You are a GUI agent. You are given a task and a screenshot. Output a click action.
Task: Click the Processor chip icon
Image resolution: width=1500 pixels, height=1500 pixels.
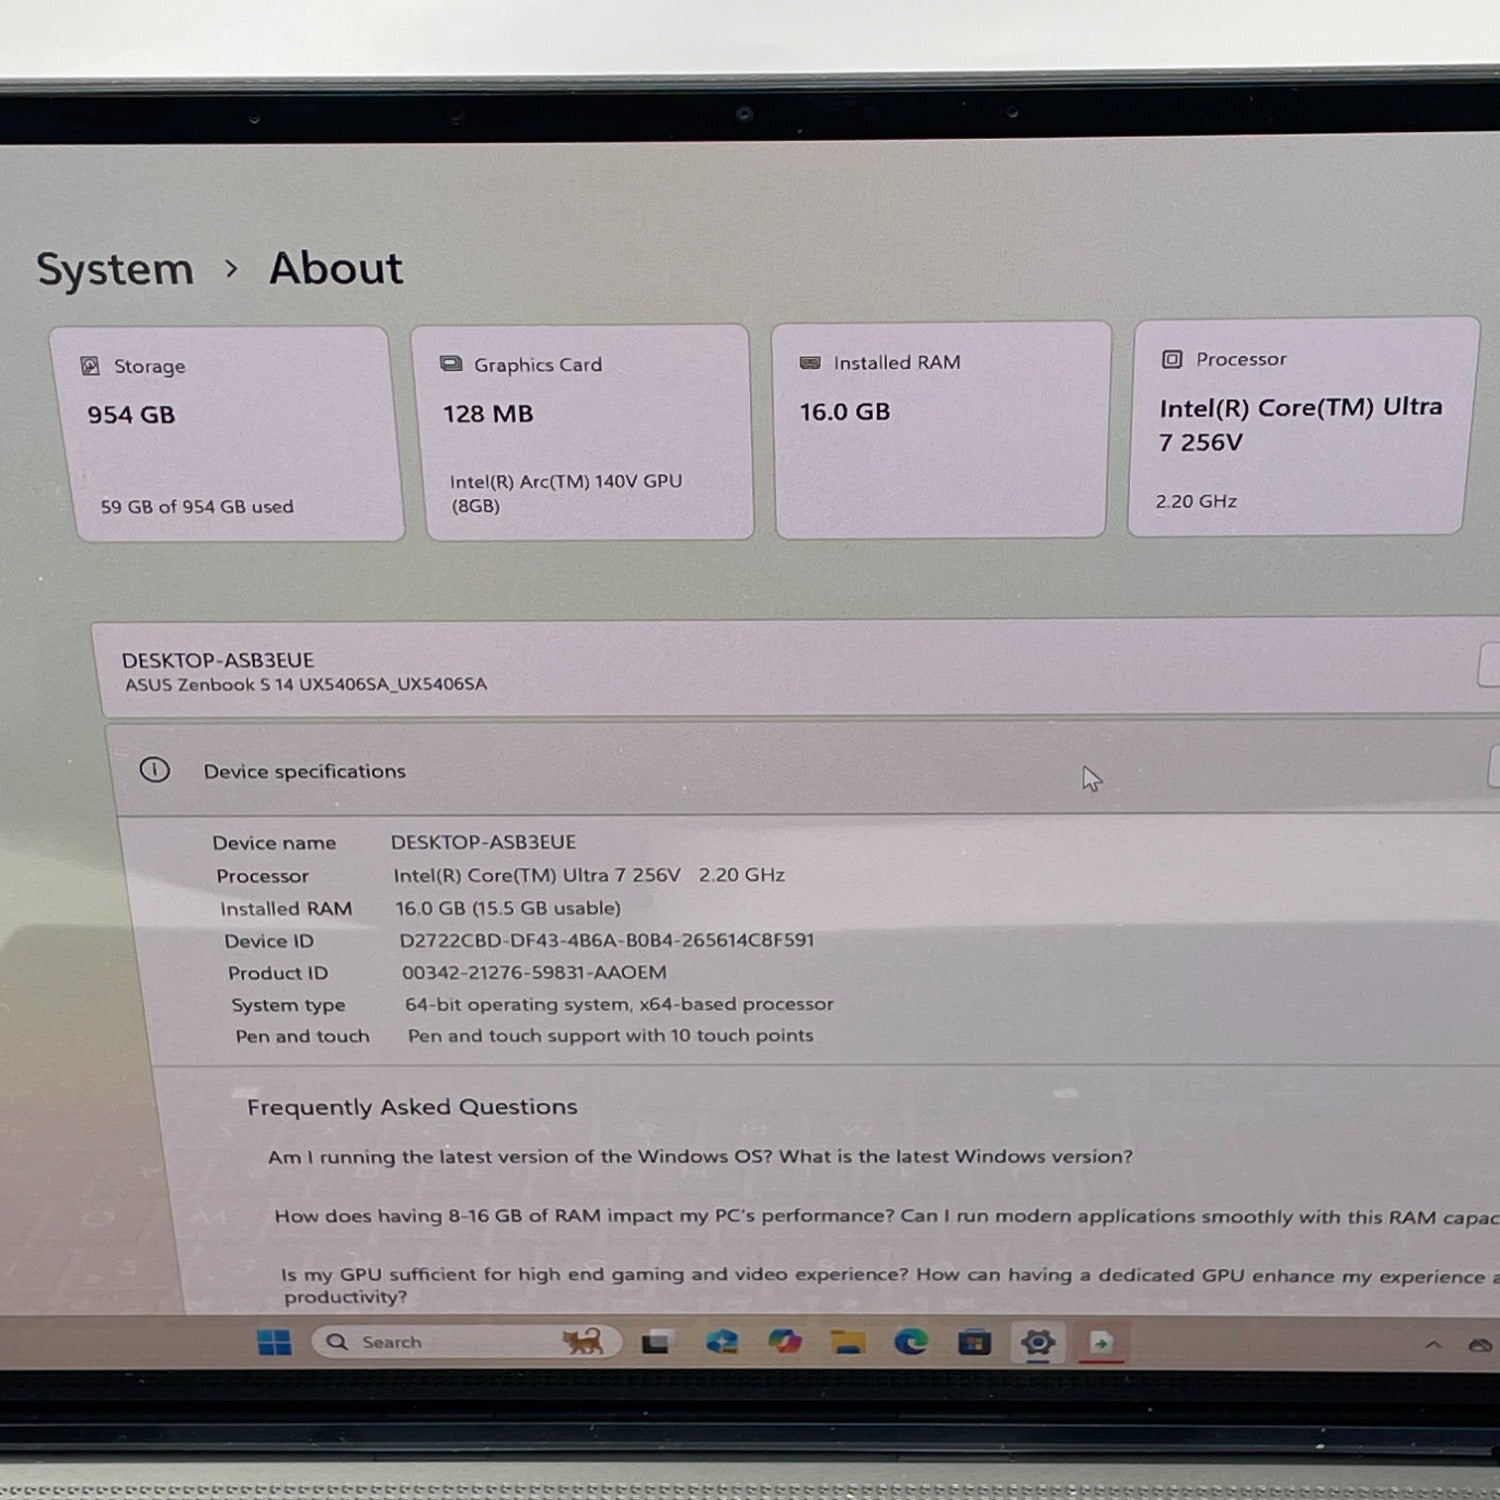(x=1172, y=359)
